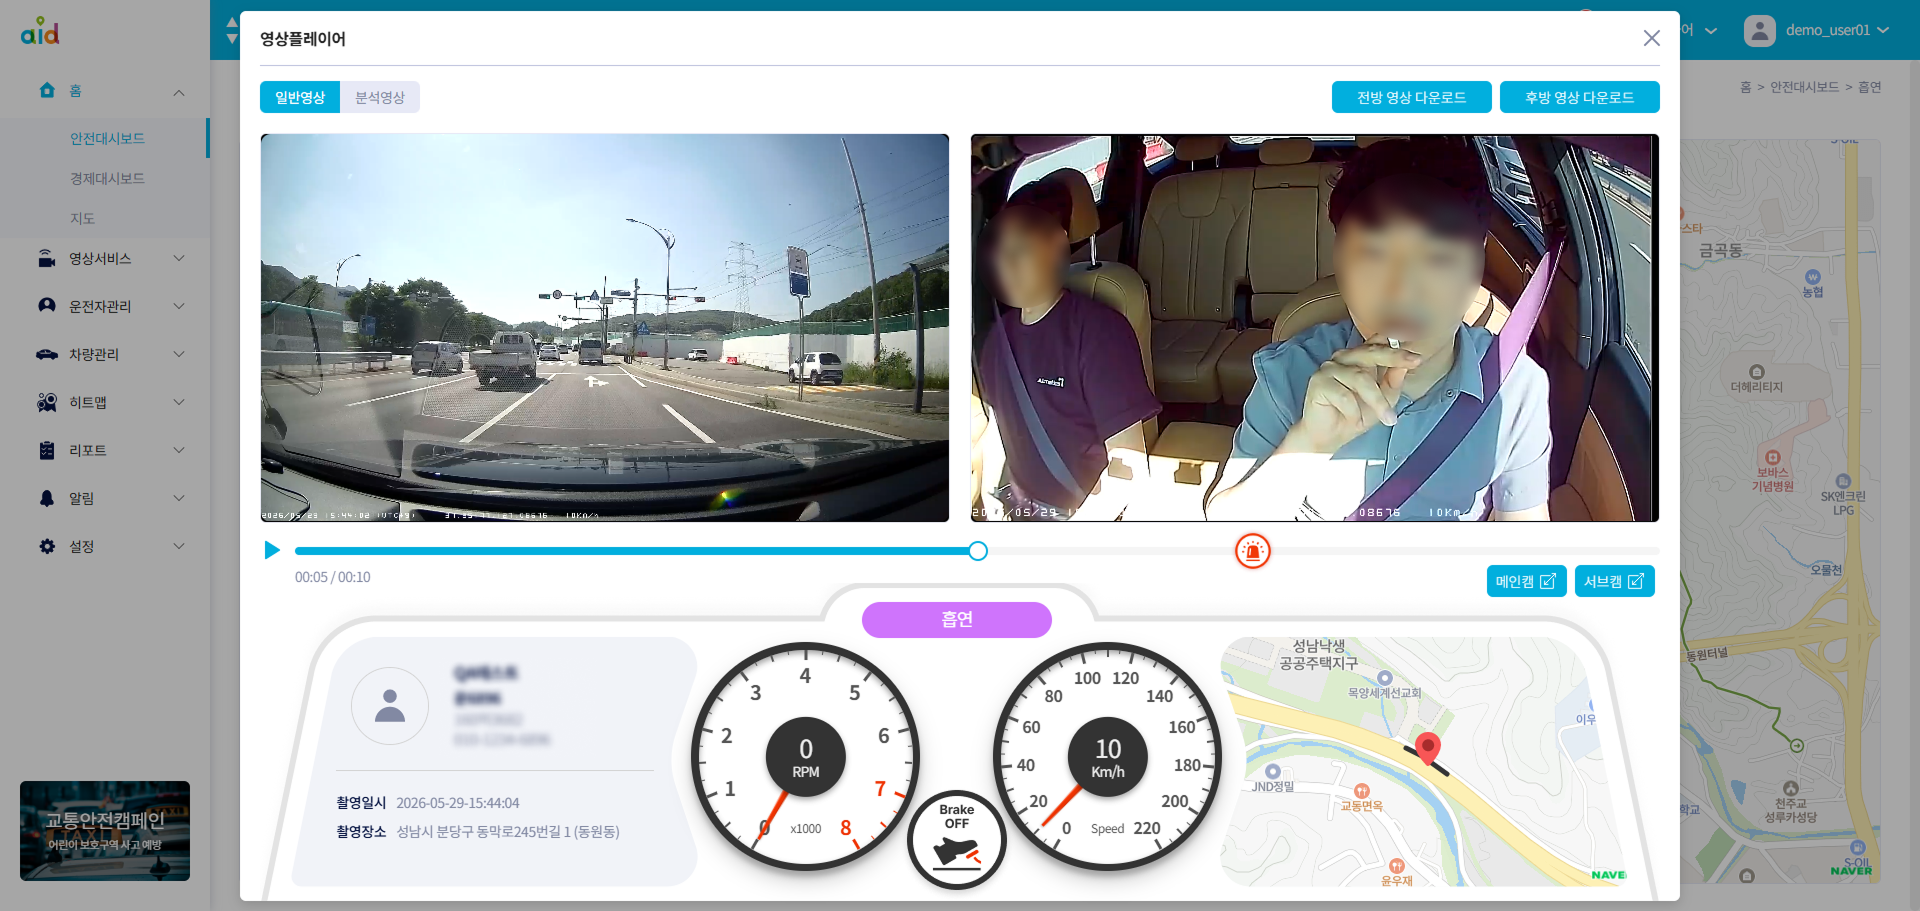The height and width of the screenshot is (911, 1920).
Task: Click the video progress slider handle
Action: 978,551
